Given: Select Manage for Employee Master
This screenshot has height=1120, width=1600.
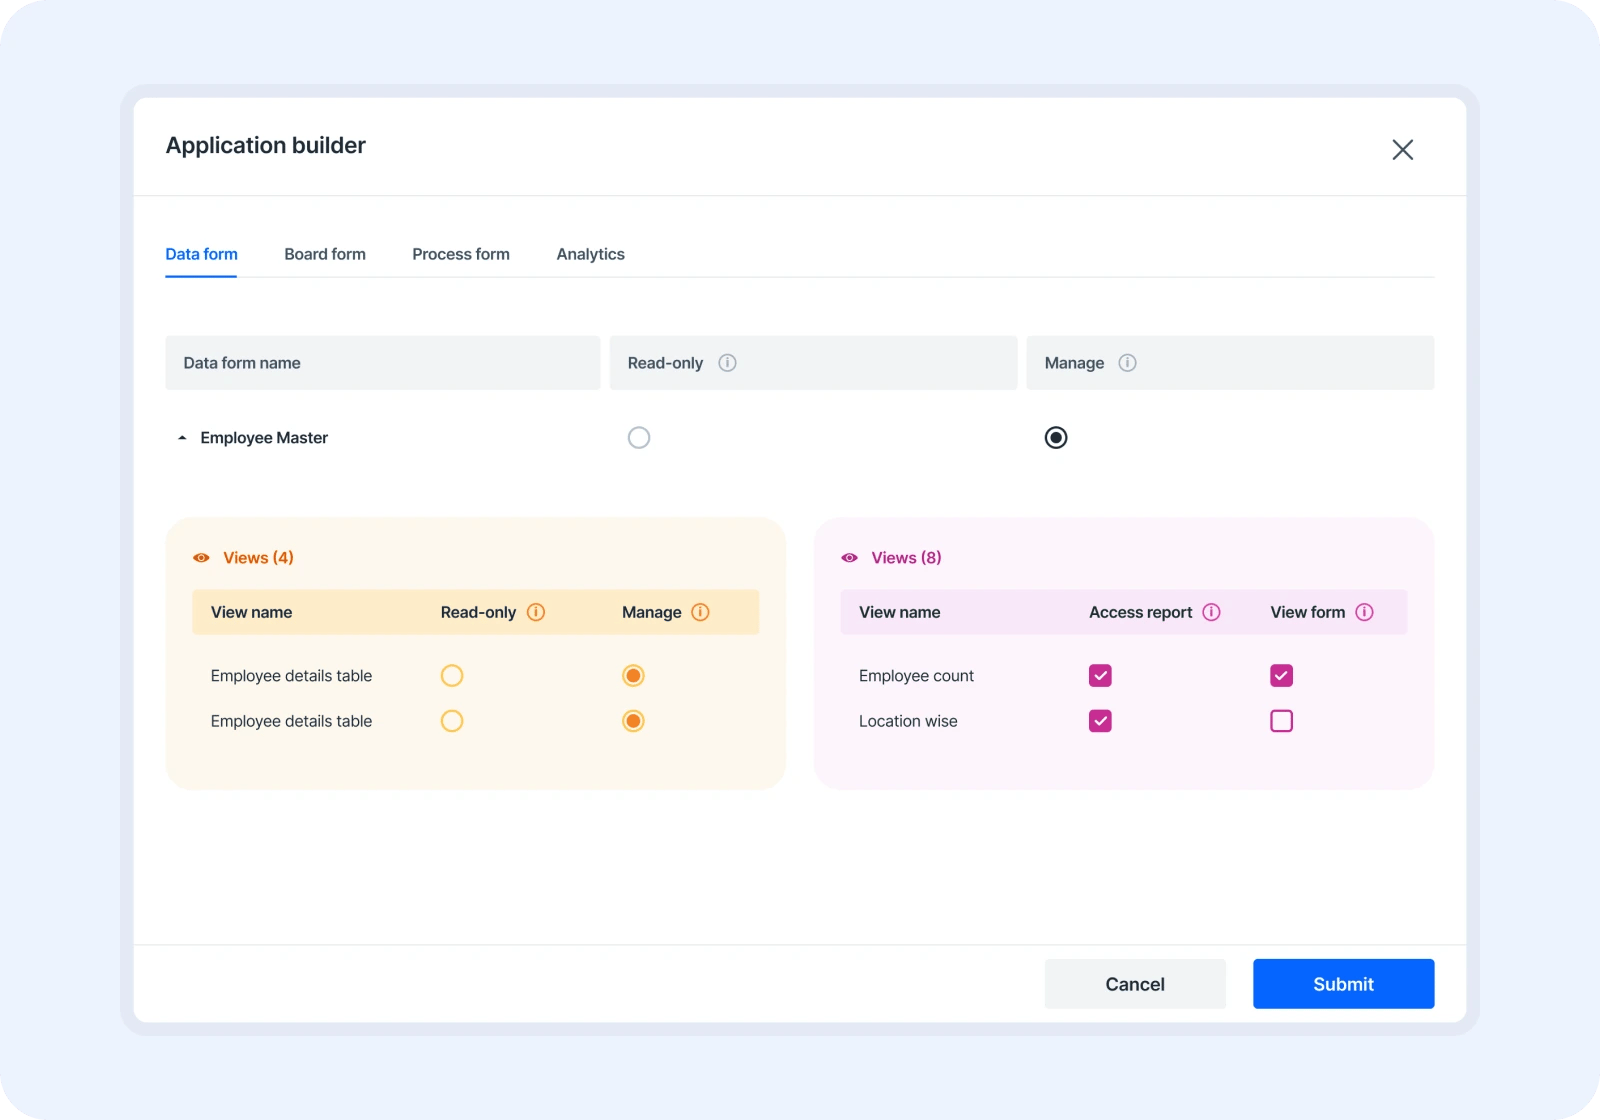Looking at the screenshot, I should 1056,438.
